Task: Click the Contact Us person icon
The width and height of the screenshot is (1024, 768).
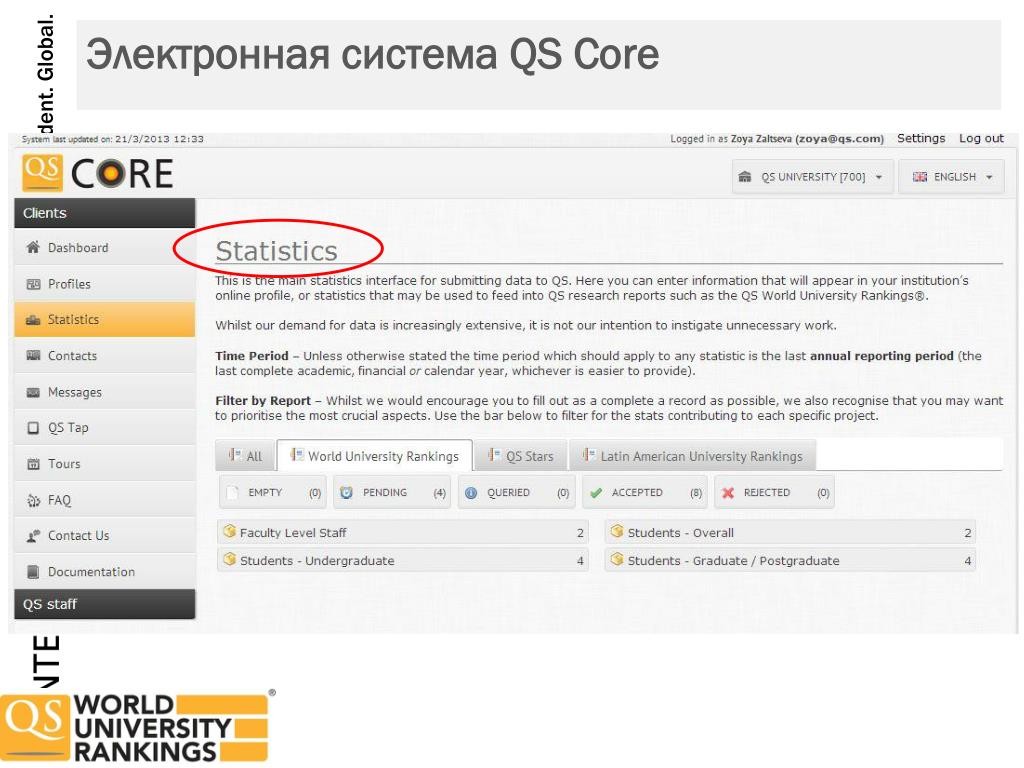Action: point(33,536)
